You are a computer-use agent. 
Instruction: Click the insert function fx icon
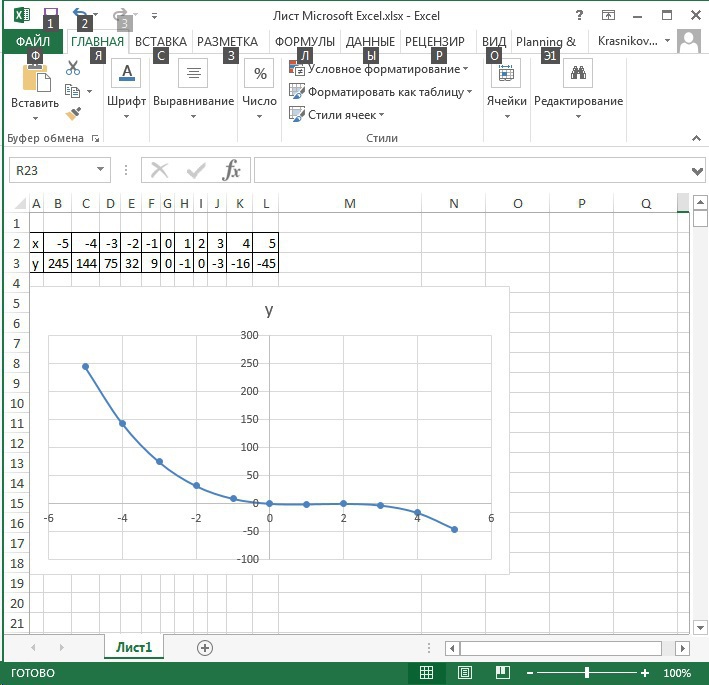coord(231,170)
